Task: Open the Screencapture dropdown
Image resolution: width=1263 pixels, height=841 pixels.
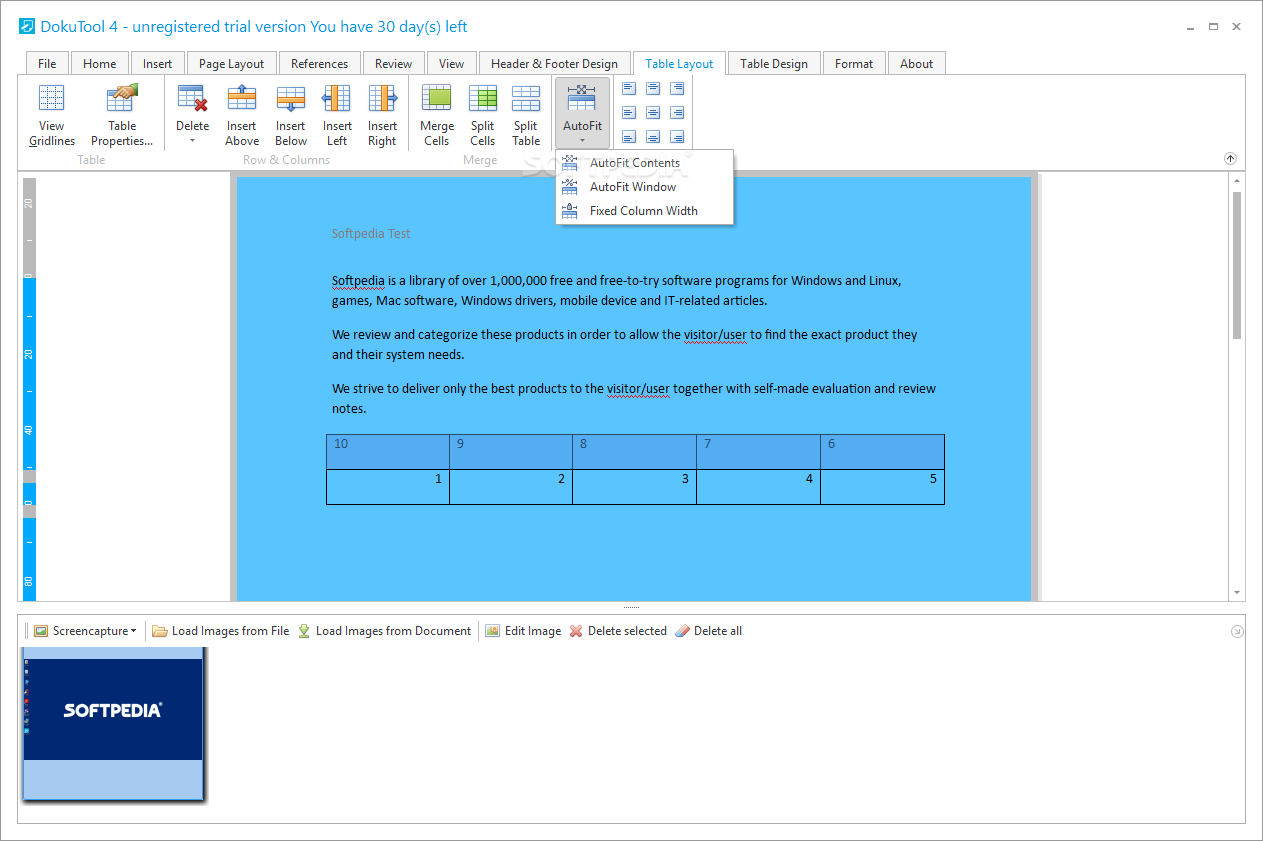Action: coord(85,631)
